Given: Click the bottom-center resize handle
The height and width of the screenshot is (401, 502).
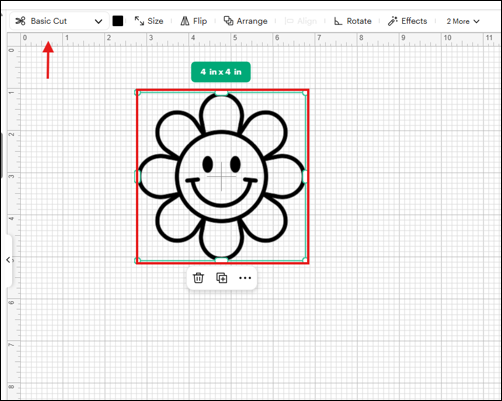Looking at the screenshot, I should click(221, 260).
